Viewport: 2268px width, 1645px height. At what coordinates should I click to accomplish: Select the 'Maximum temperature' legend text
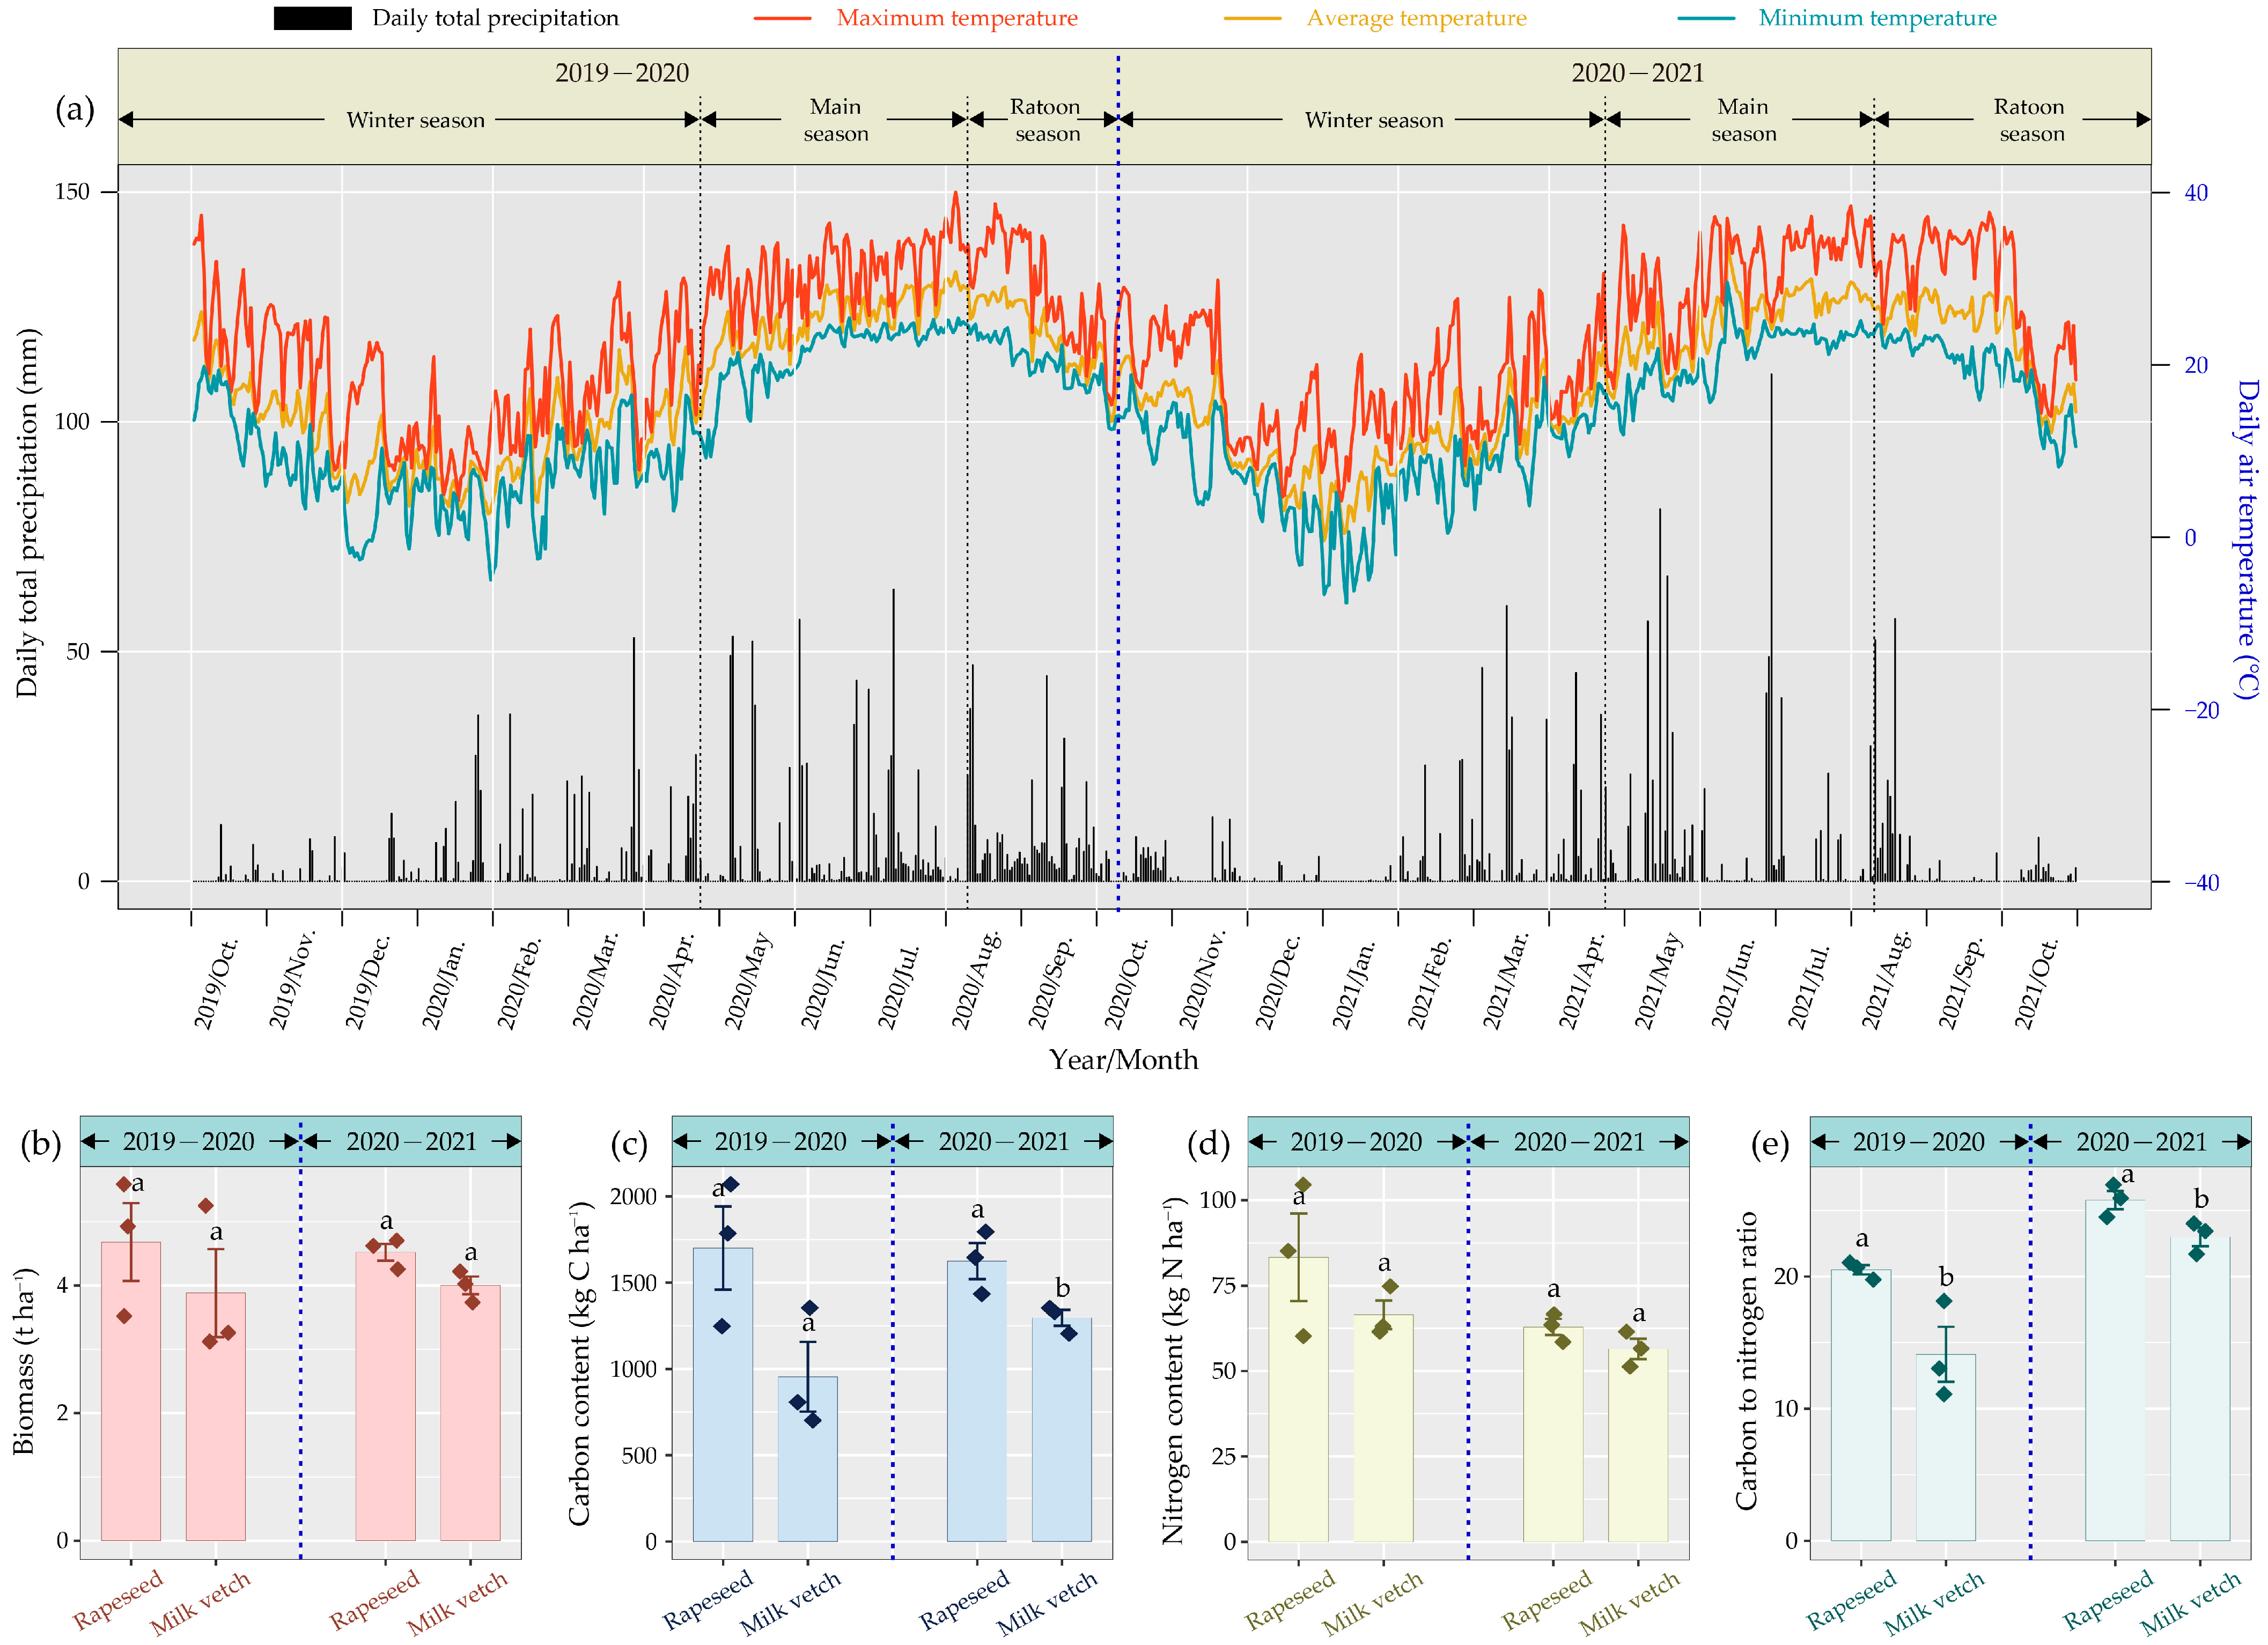point(957,18)
